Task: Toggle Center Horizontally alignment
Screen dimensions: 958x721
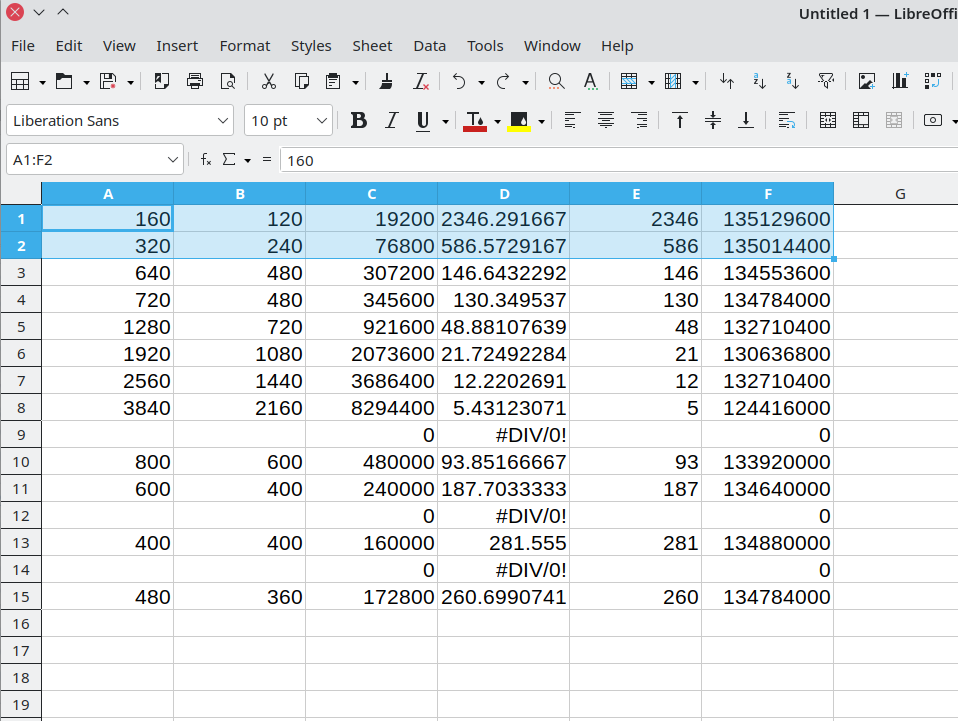Action: [605, 120]
